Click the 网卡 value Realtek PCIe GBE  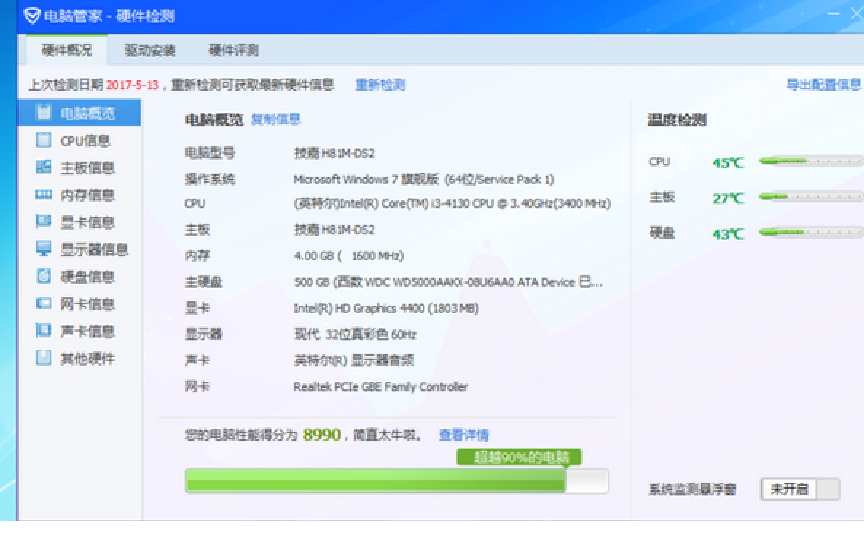(380, 387)
